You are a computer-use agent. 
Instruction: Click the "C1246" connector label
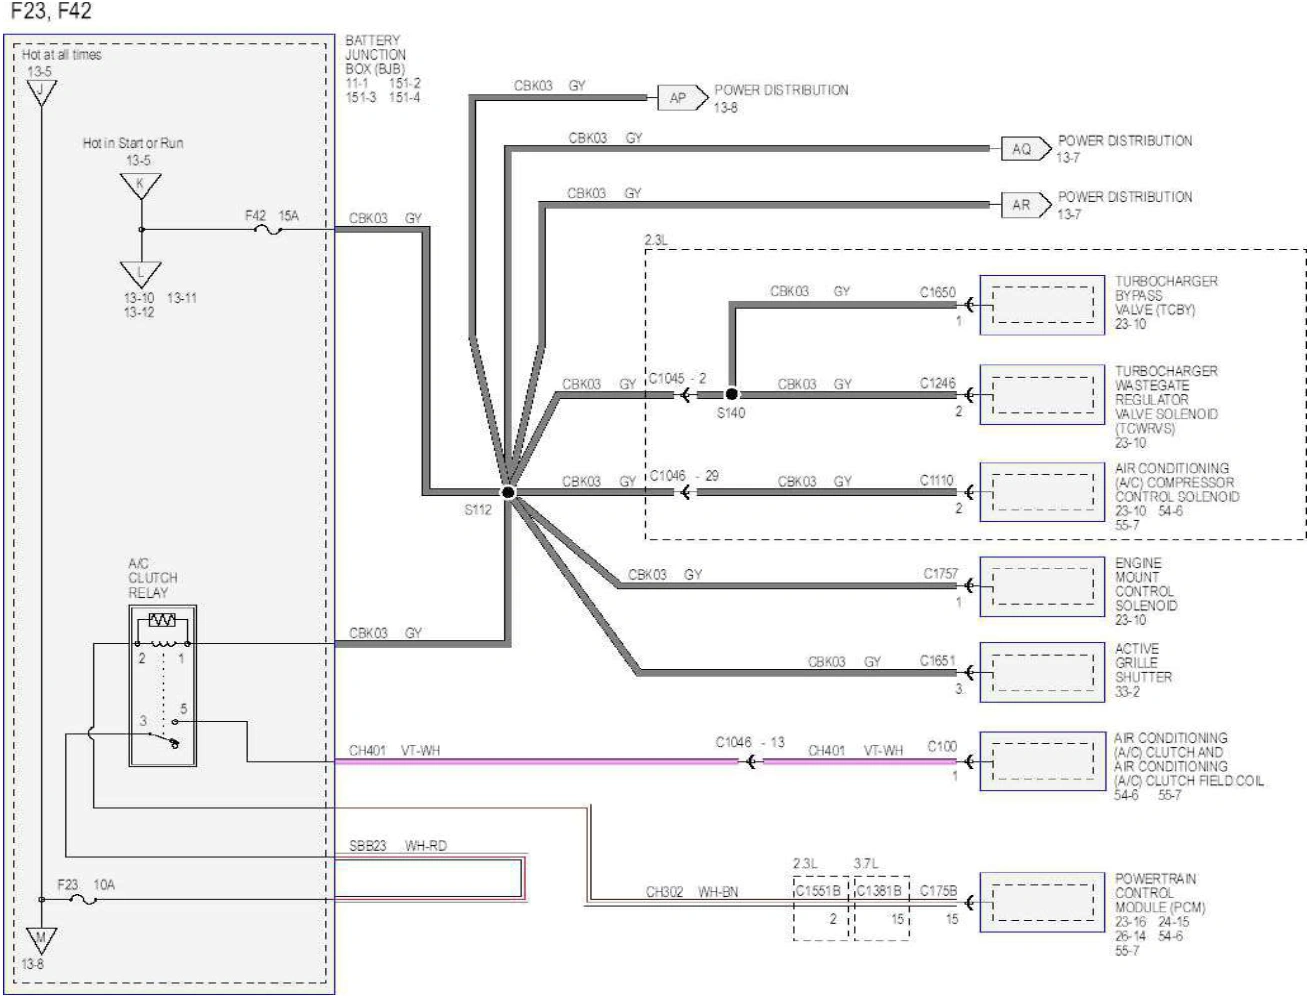[938, 383]
